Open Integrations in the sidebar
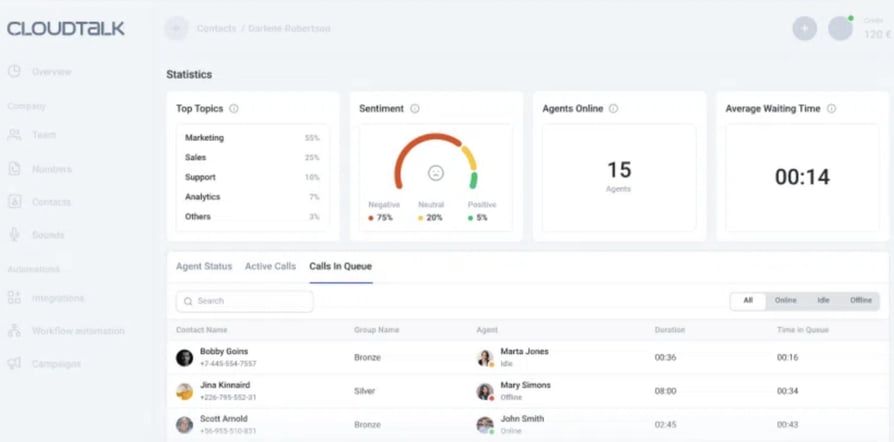The height and width of the screenshot is (442, 894). pyautogui.click(x=58, y=298)
